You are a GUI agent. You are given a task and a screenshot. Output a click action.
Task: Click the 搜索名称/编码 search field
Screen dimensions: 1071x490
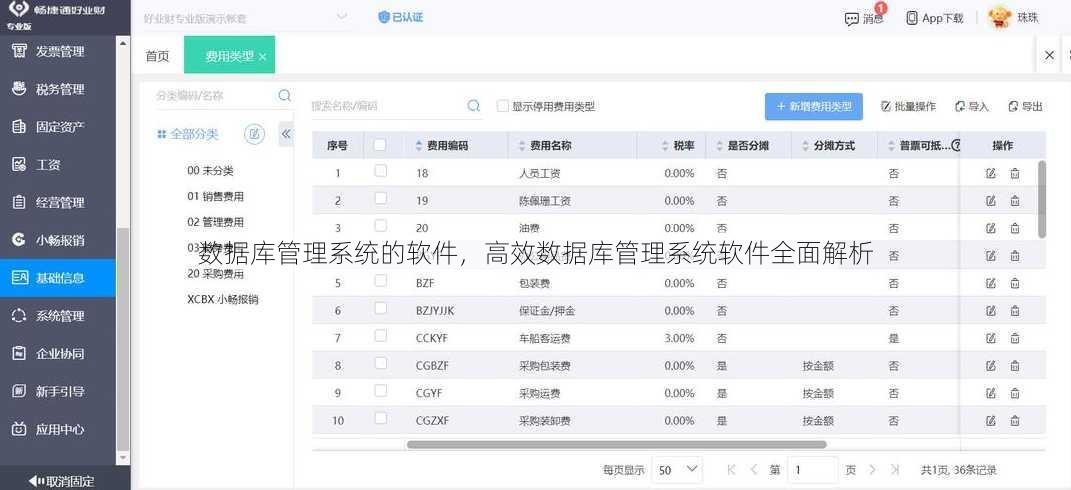[x=387, y=106]
